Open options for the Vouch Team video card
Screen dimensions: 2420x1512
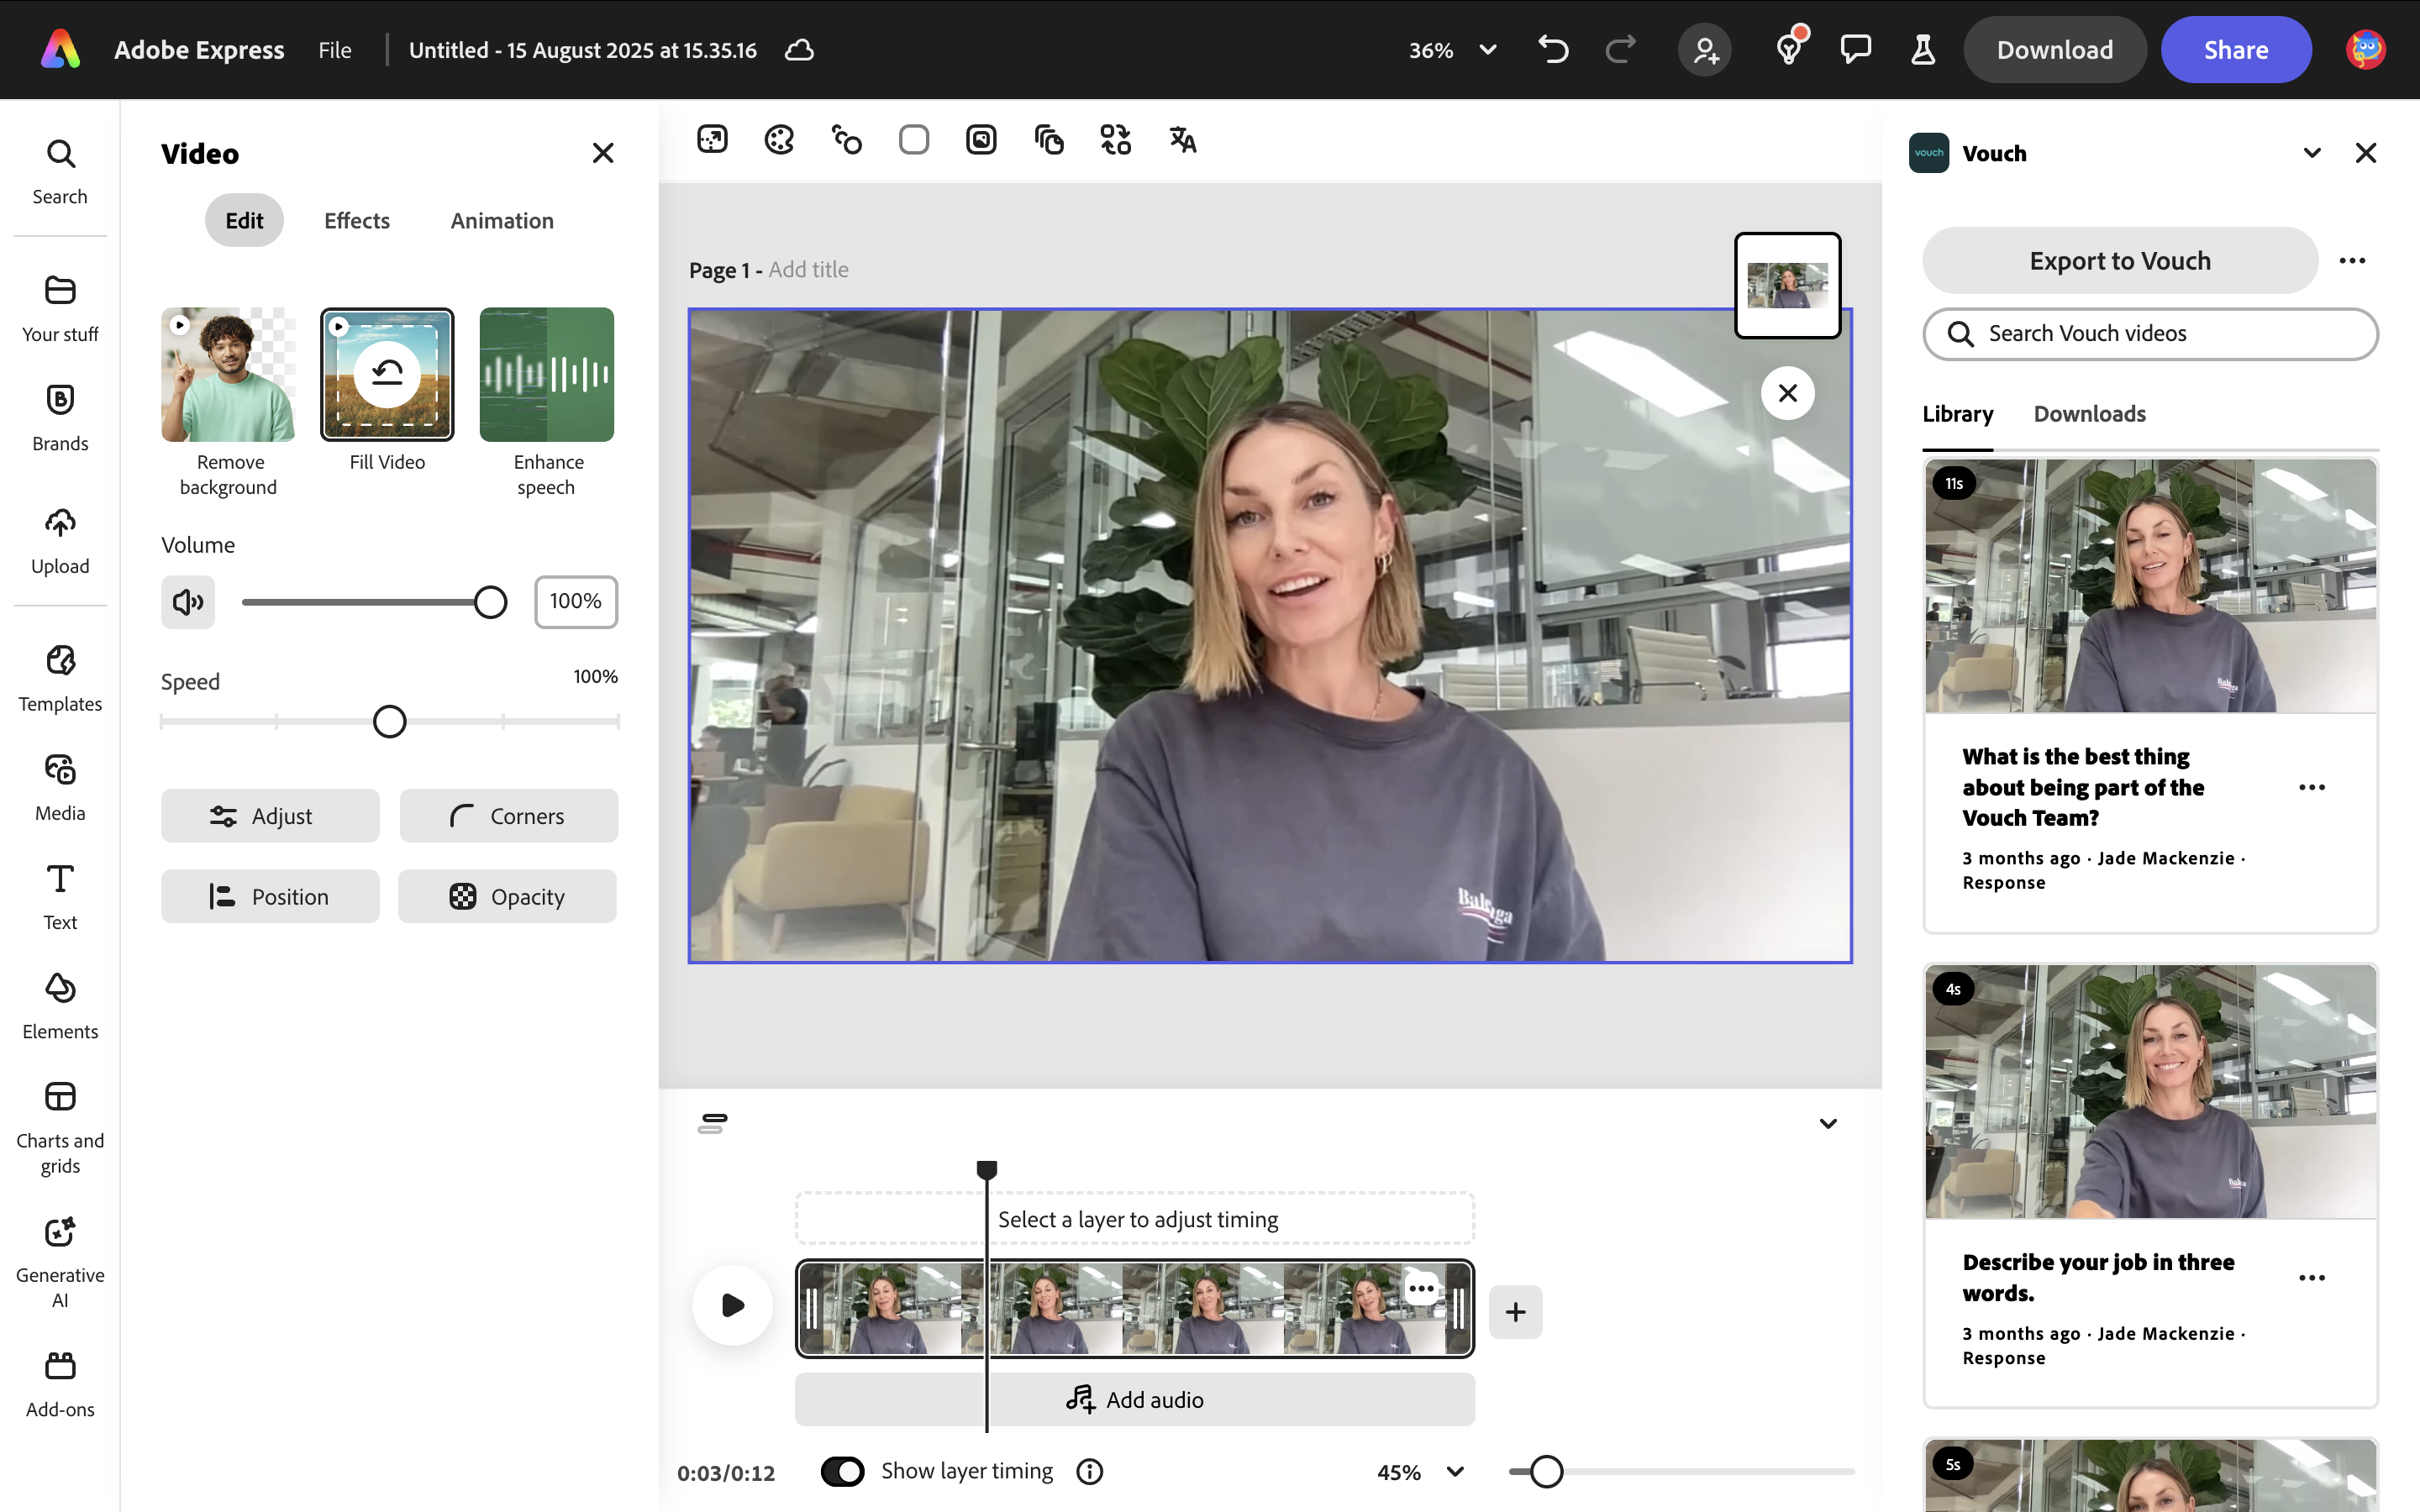2312,787
